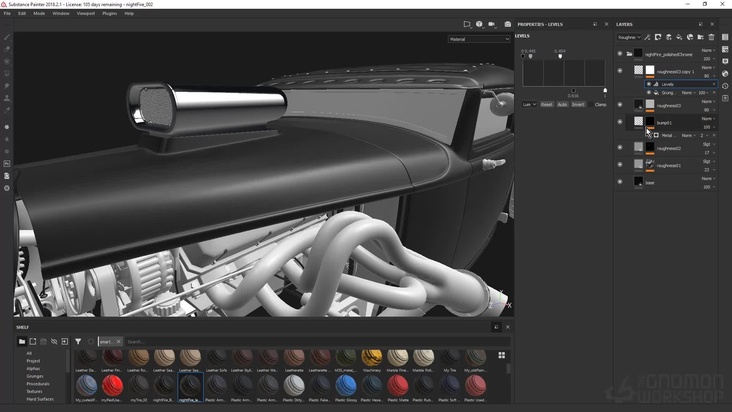Click the delete layer trash icon

click(x=712, y=37)
